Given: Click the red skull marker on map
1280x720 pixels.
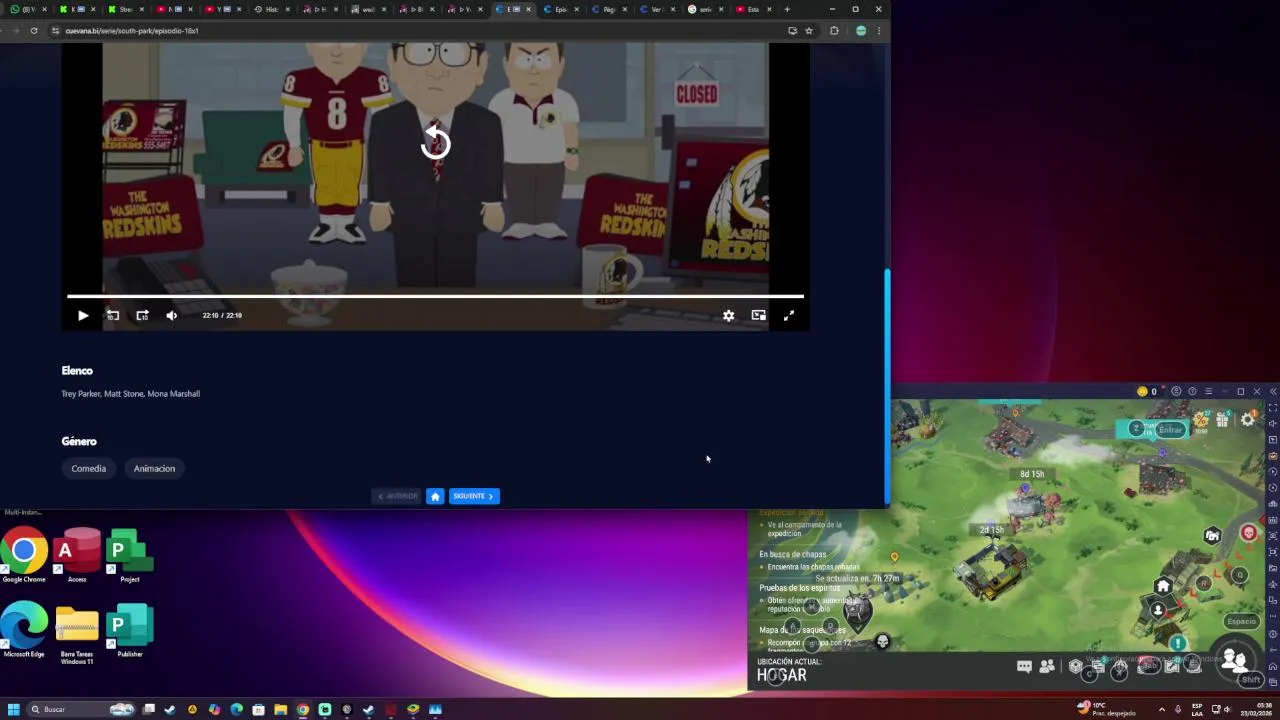Looking at the screenshot, I should tap(1249, 533).
